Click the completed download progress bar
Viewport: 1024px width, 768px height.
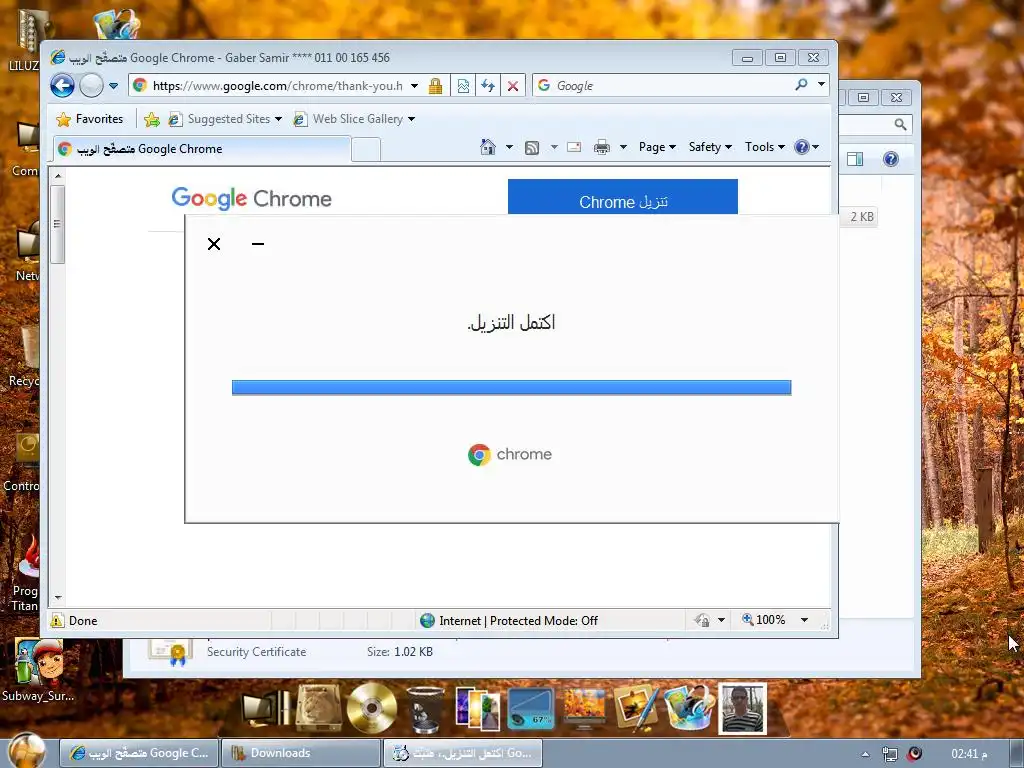(x=511, y=387)
